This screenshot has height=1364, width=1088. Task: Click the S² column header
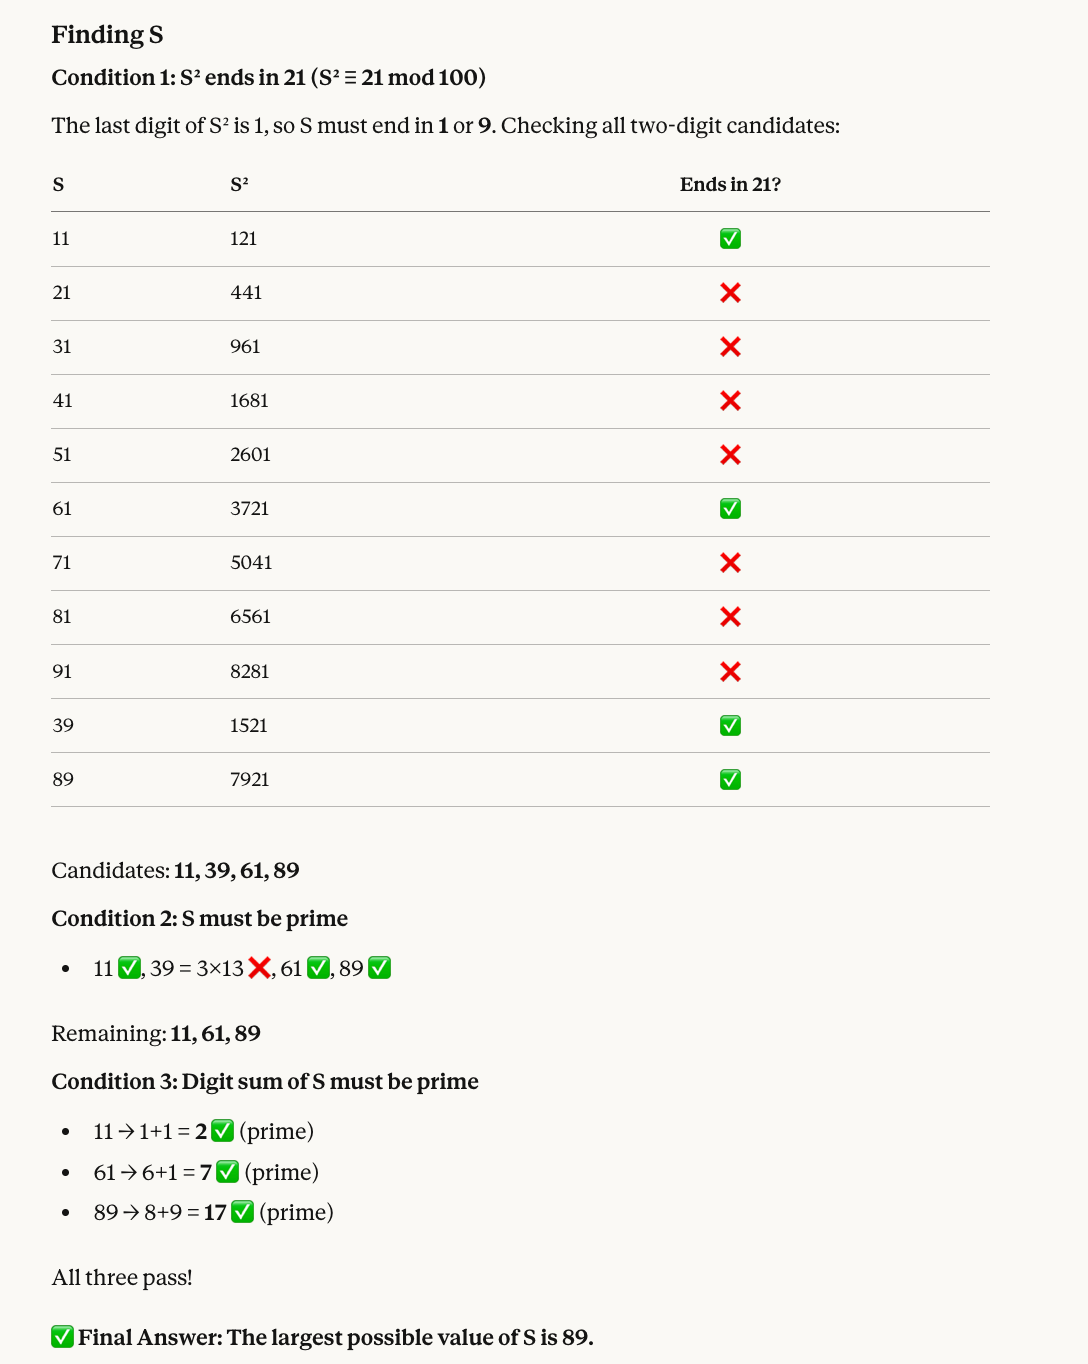pos(239,185)
